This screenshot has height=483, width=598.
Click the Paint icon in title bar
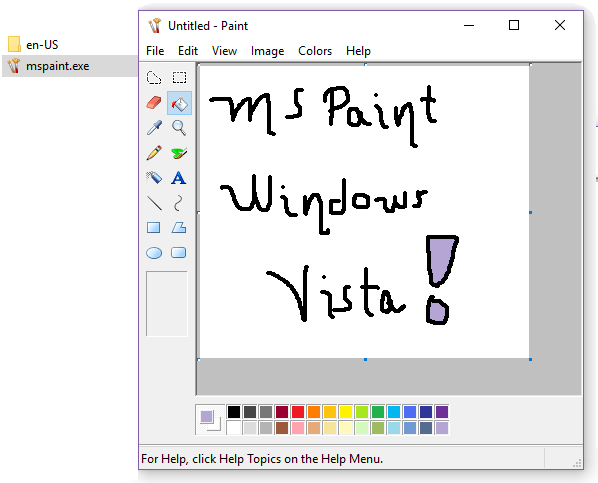point(155,26)
